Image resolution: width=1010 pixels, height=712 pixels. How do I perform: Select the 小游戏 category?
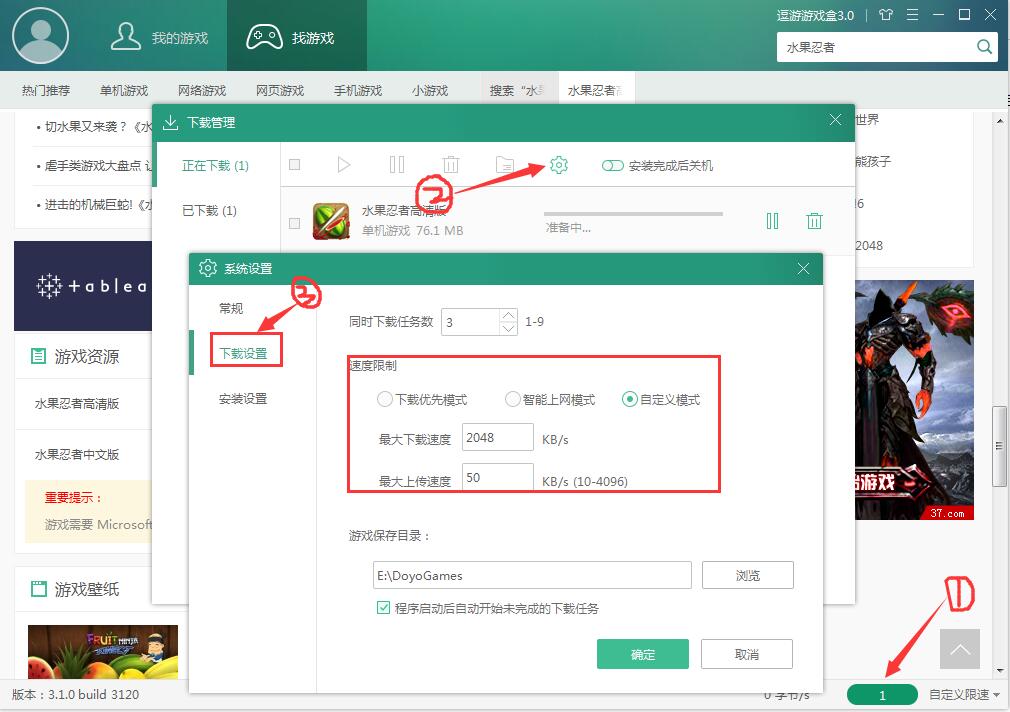click(x=430, y=90)
